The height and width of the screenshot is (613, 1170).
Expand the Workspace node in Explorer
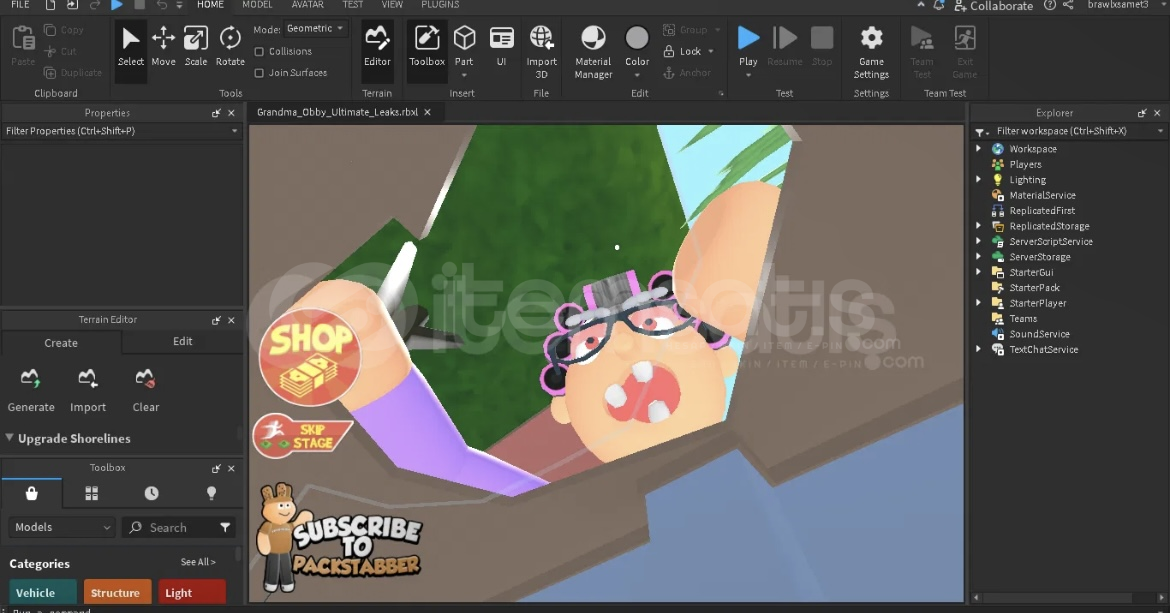tap(978, 148)
